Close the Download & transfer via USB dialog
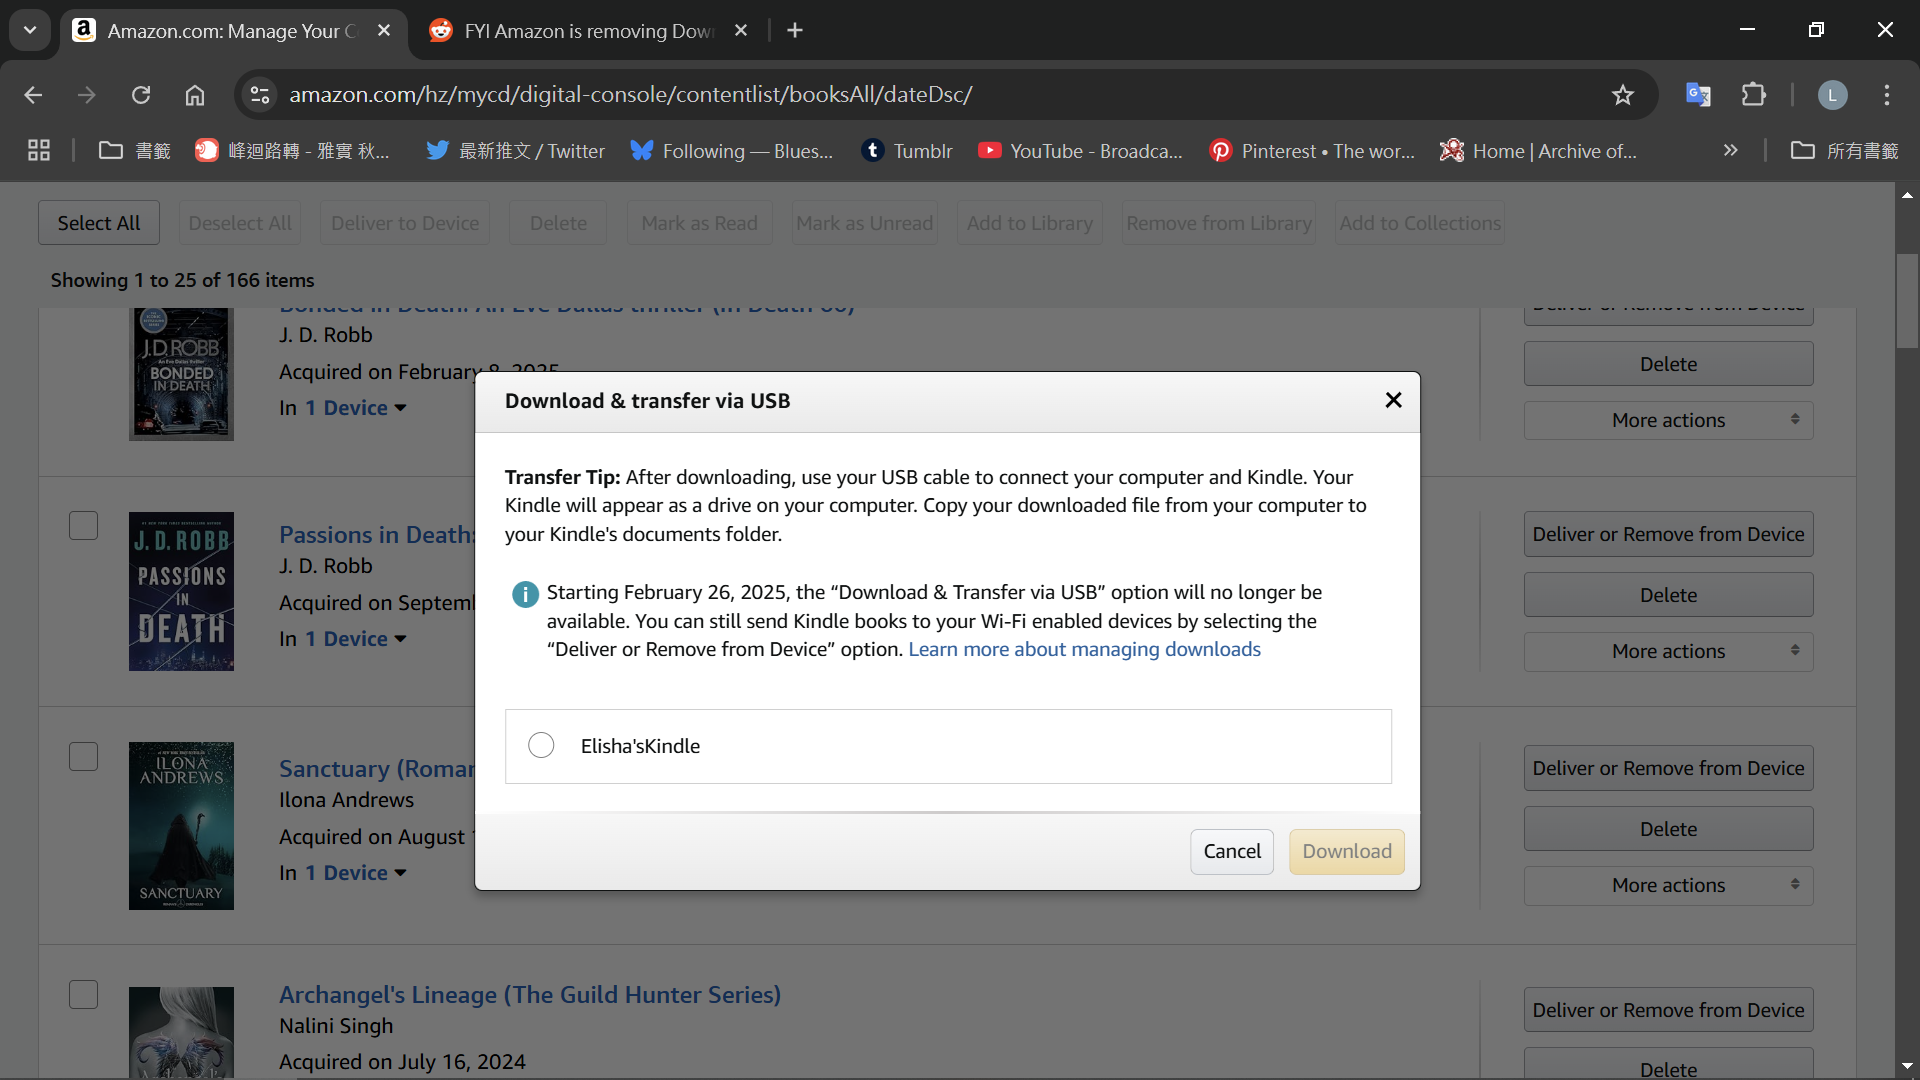This screenshot has width=1920, height=1080. (x=1393, y=400)
